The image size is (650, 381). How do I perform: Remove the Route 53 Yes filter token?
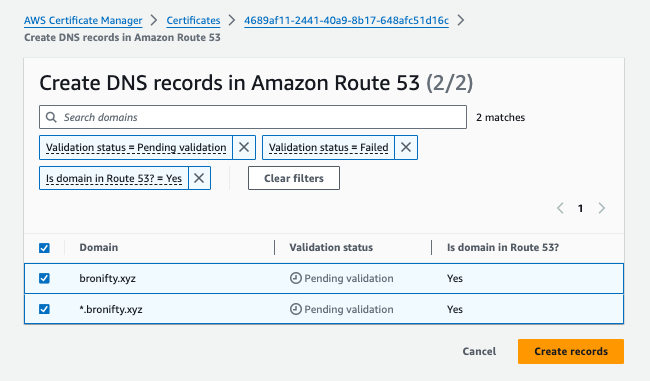tap(199, 178)
